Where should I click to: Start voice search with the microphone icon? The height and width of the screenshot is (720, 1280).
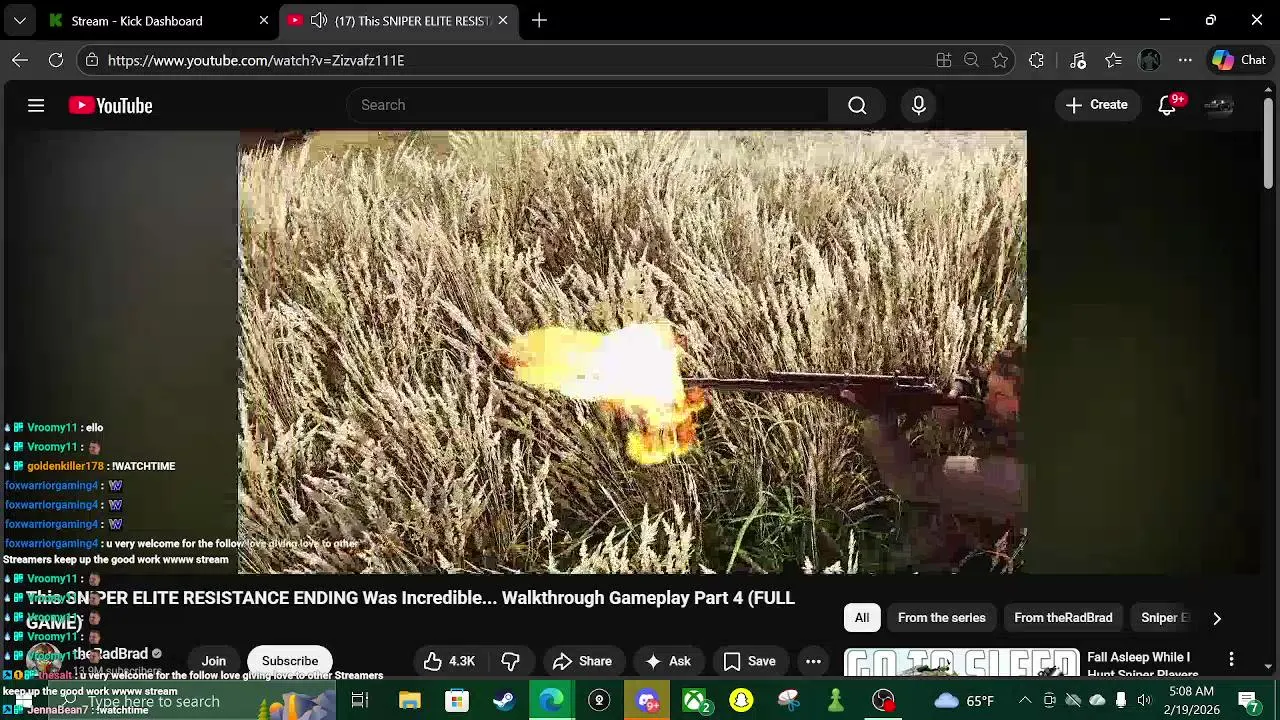(x=919, y=105)
